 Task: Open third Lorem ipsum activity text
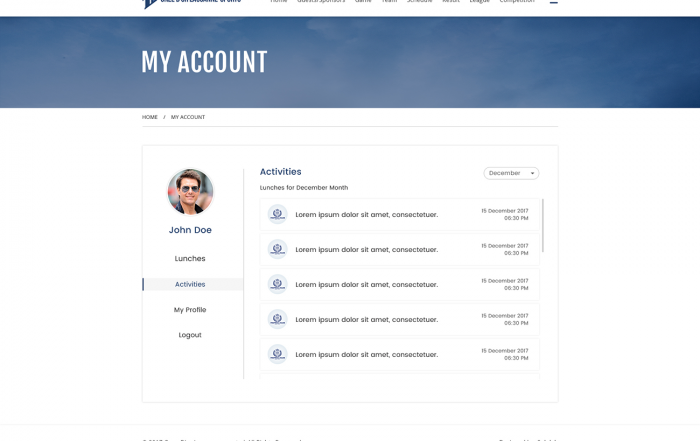(367, 285)
